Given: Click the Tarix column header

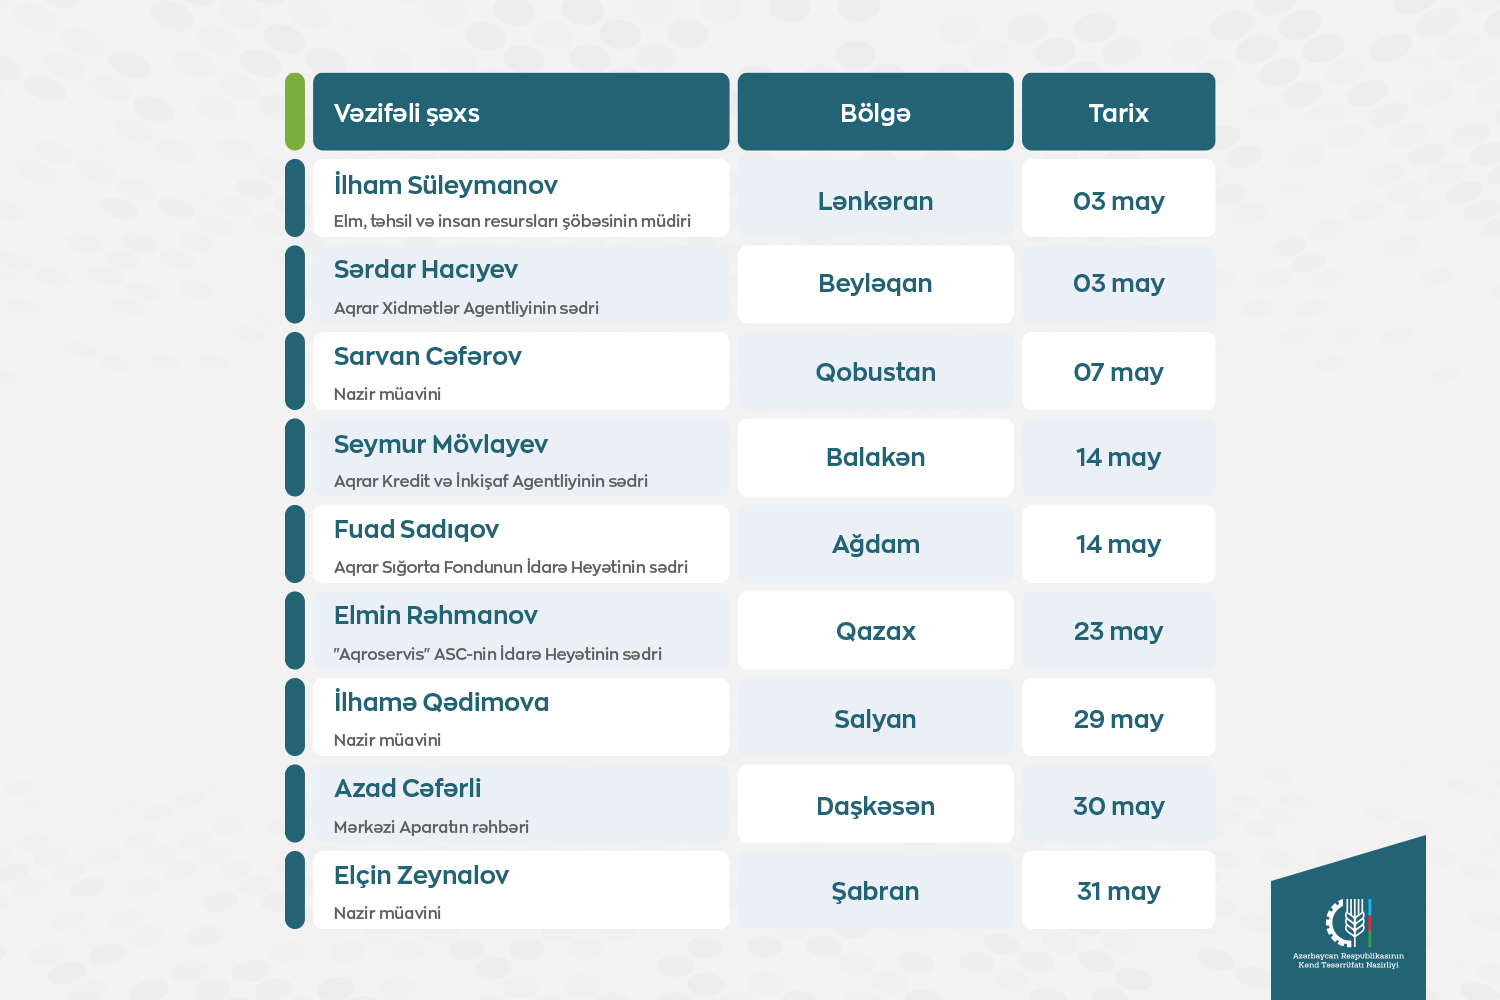Looking at the screenshot, I should point(1118,112).
